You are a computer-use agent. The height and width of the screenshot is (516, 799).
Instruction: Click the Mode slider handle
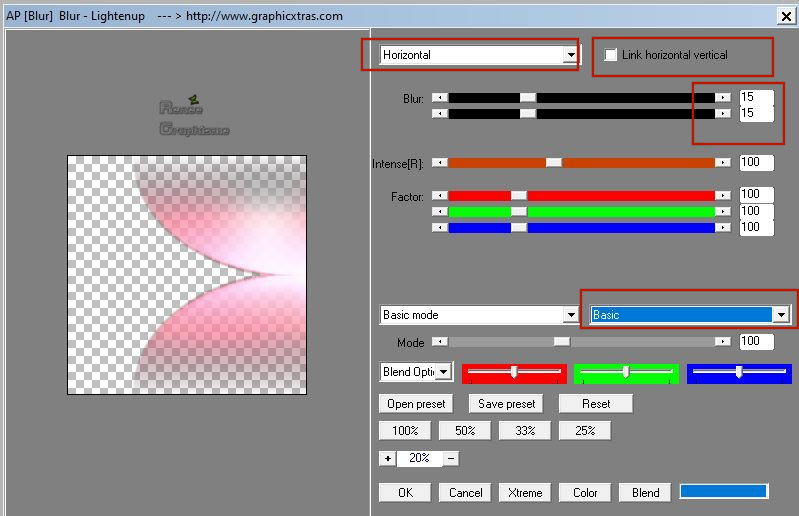click(562, 341)
